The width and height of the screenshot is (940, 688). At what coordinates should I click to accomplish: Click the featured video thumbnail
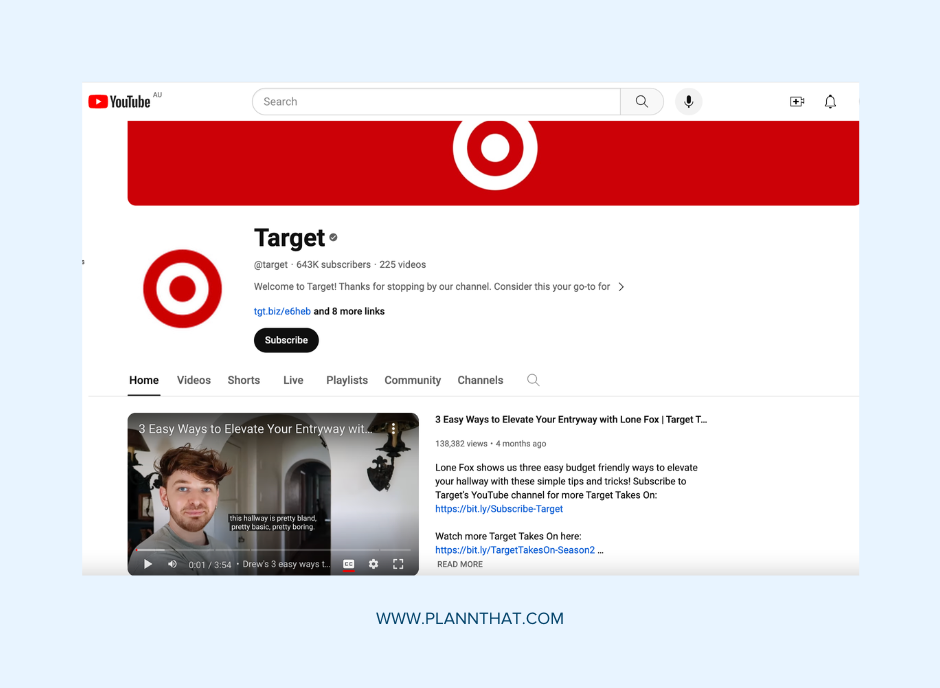coord(273,494)
